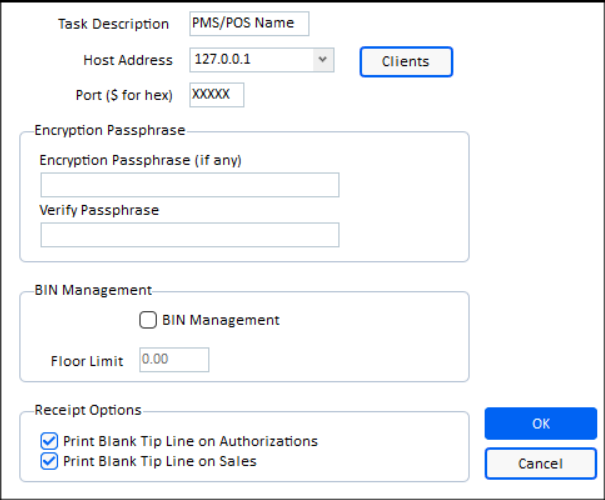Viewport: 605px width, 500px height.
Task: Expand the Host Address dropdown arrow
Action: 322,60
